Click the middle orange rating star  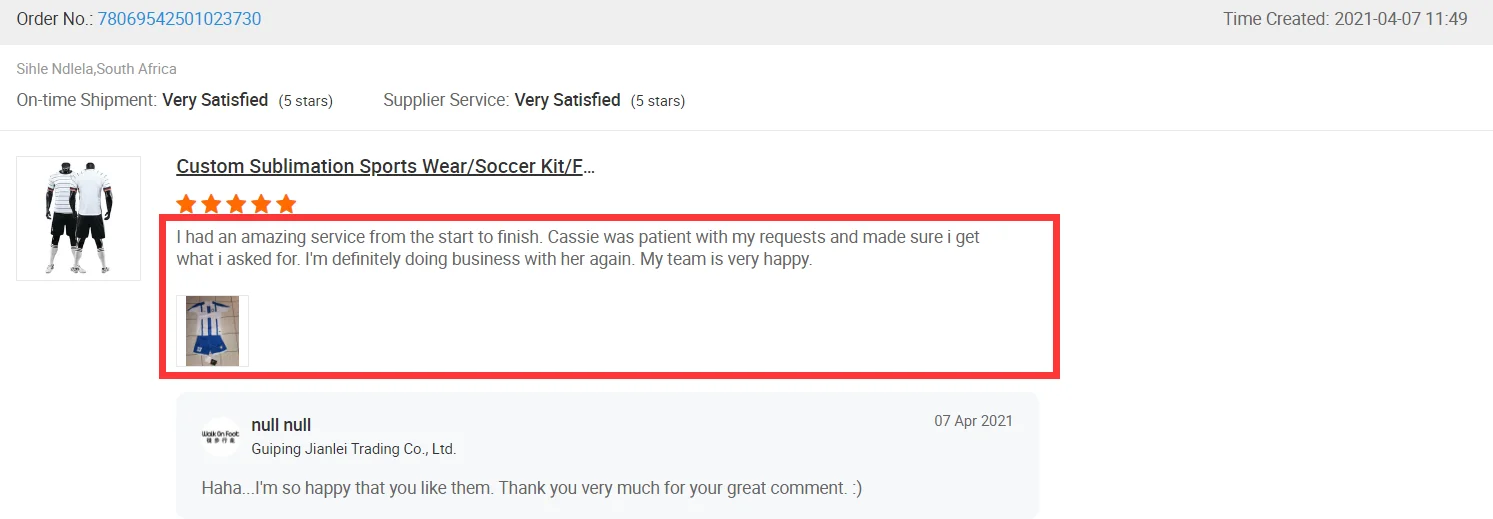coord(236,204)
